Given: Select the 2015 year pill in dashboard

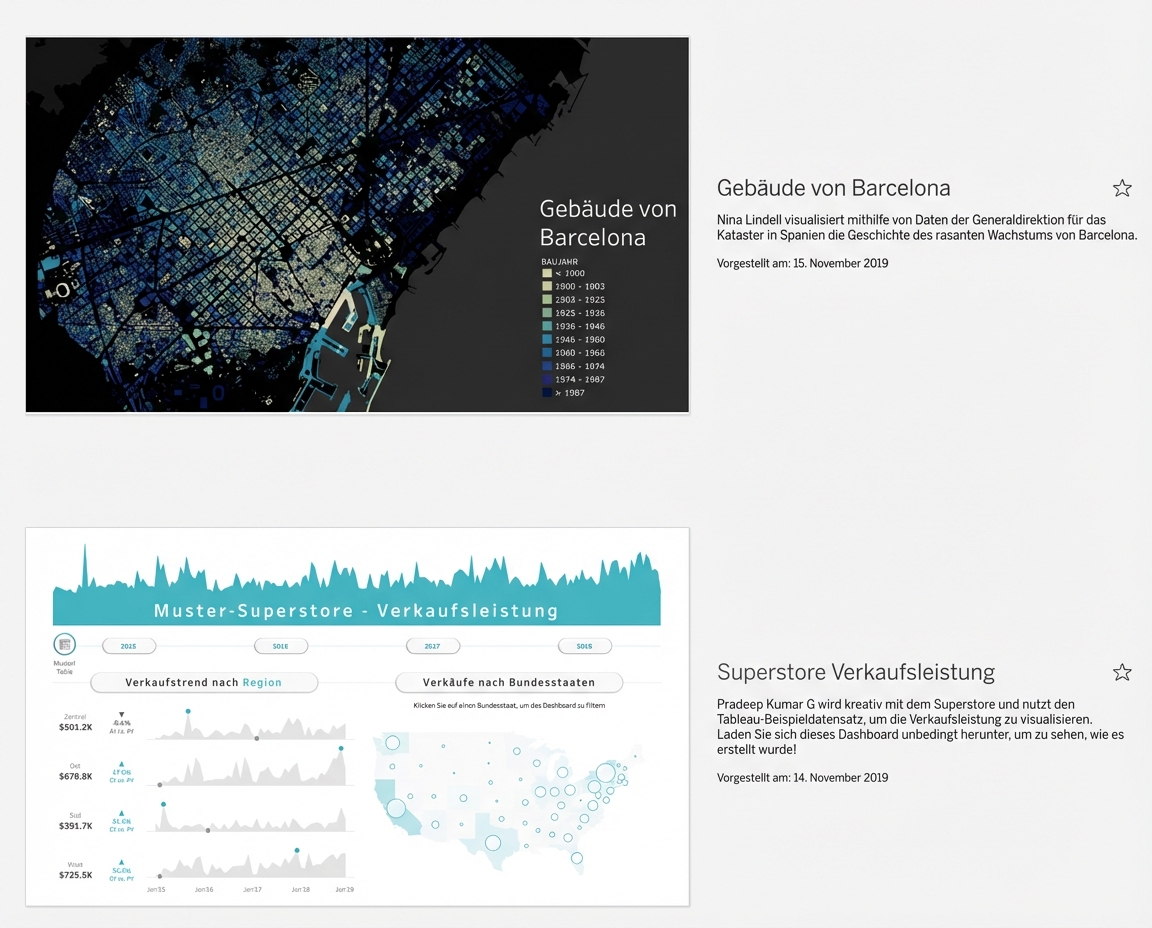Looking at the screenshot, I should tap(129, 646).
